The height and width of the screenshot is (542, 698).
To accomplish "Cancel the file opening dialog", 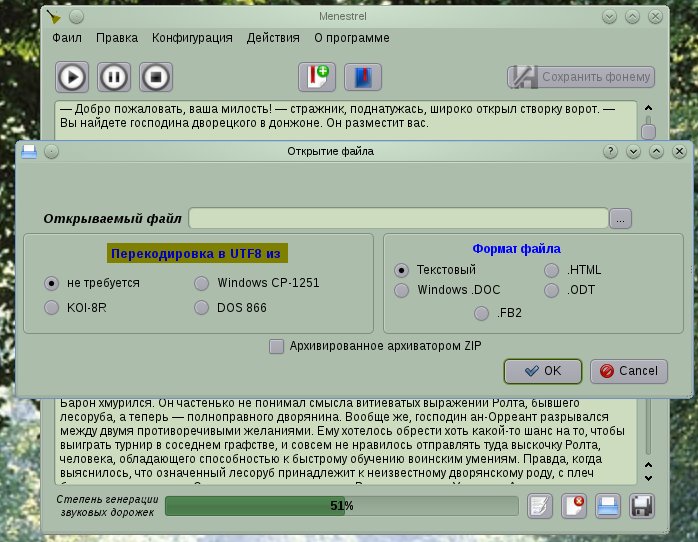I will 629,371.
